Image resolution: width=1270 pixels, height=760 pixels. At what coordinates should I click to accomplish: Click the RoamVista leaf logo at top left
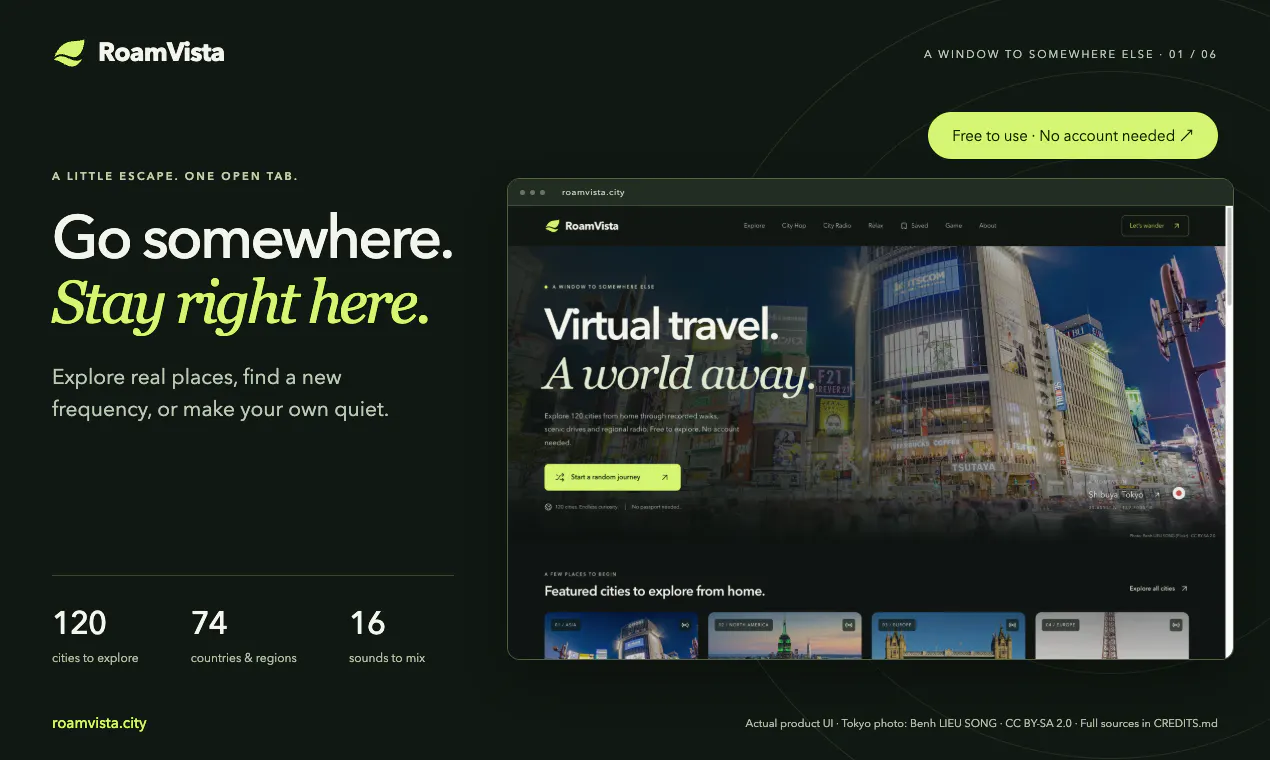(69, 53)
